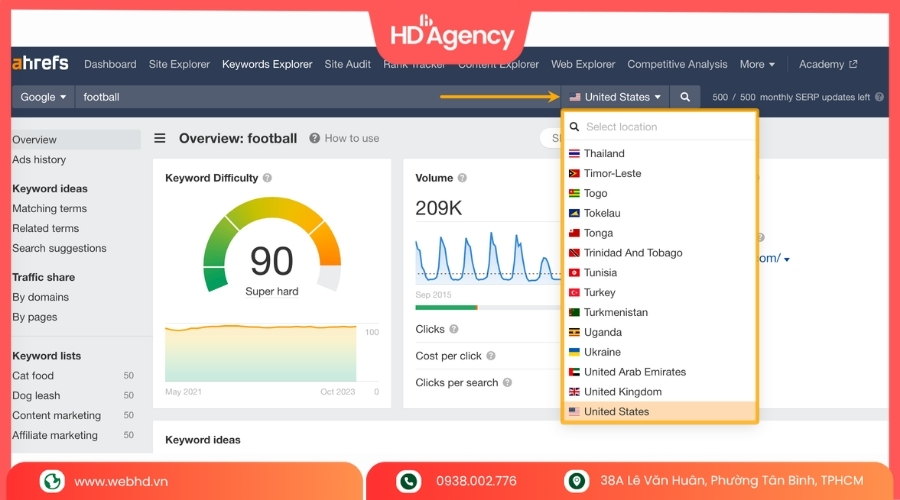900x500 pixels.
Task: Click the Togo flag
Action: click(574, 193)
